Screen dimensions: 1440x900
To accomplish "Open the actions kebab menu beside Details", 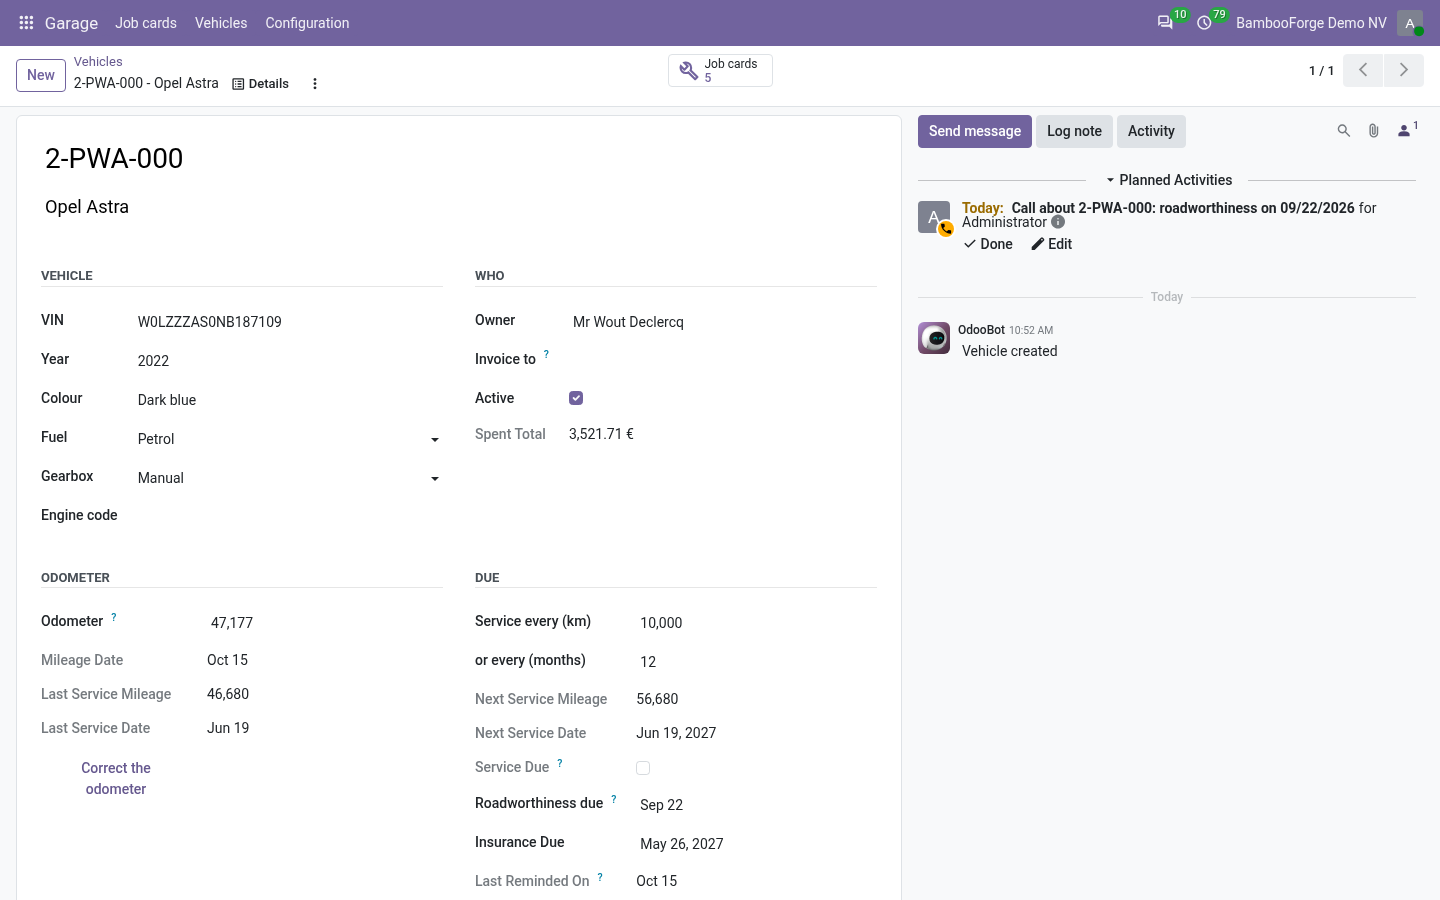I will pyautogui.click(x=315, y=84).
